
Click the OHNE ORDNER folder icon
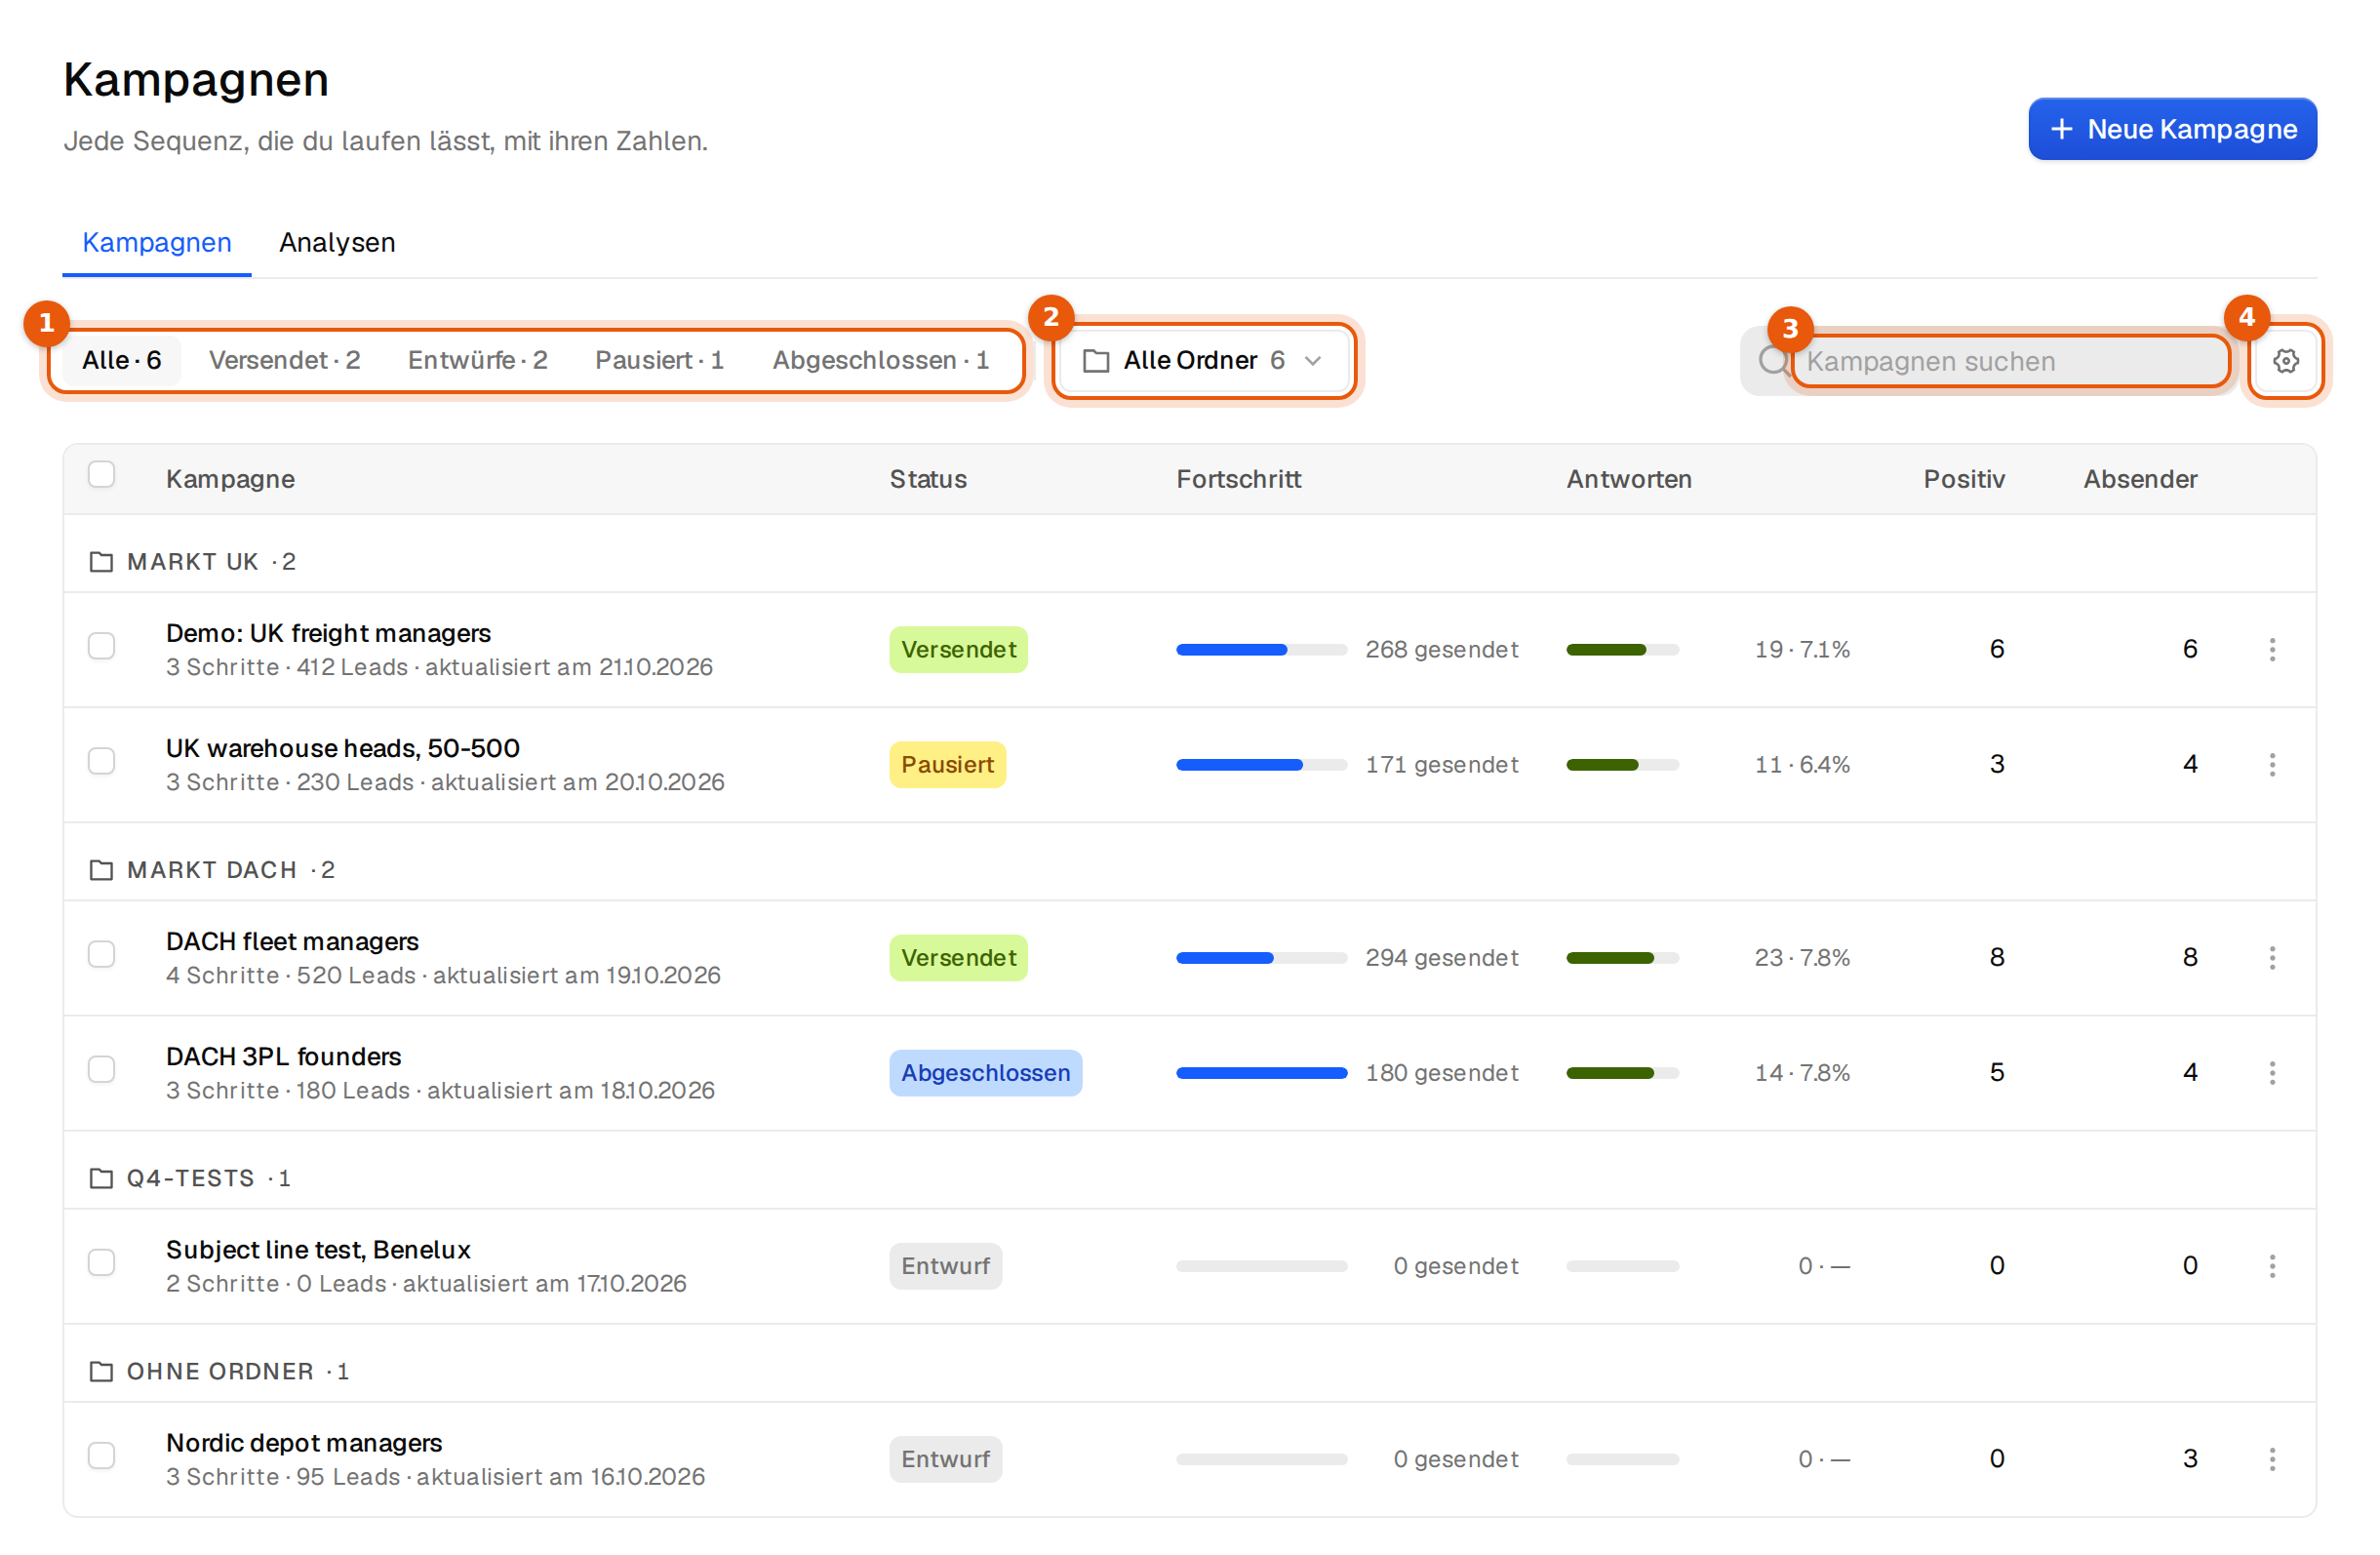[101, 1370]
